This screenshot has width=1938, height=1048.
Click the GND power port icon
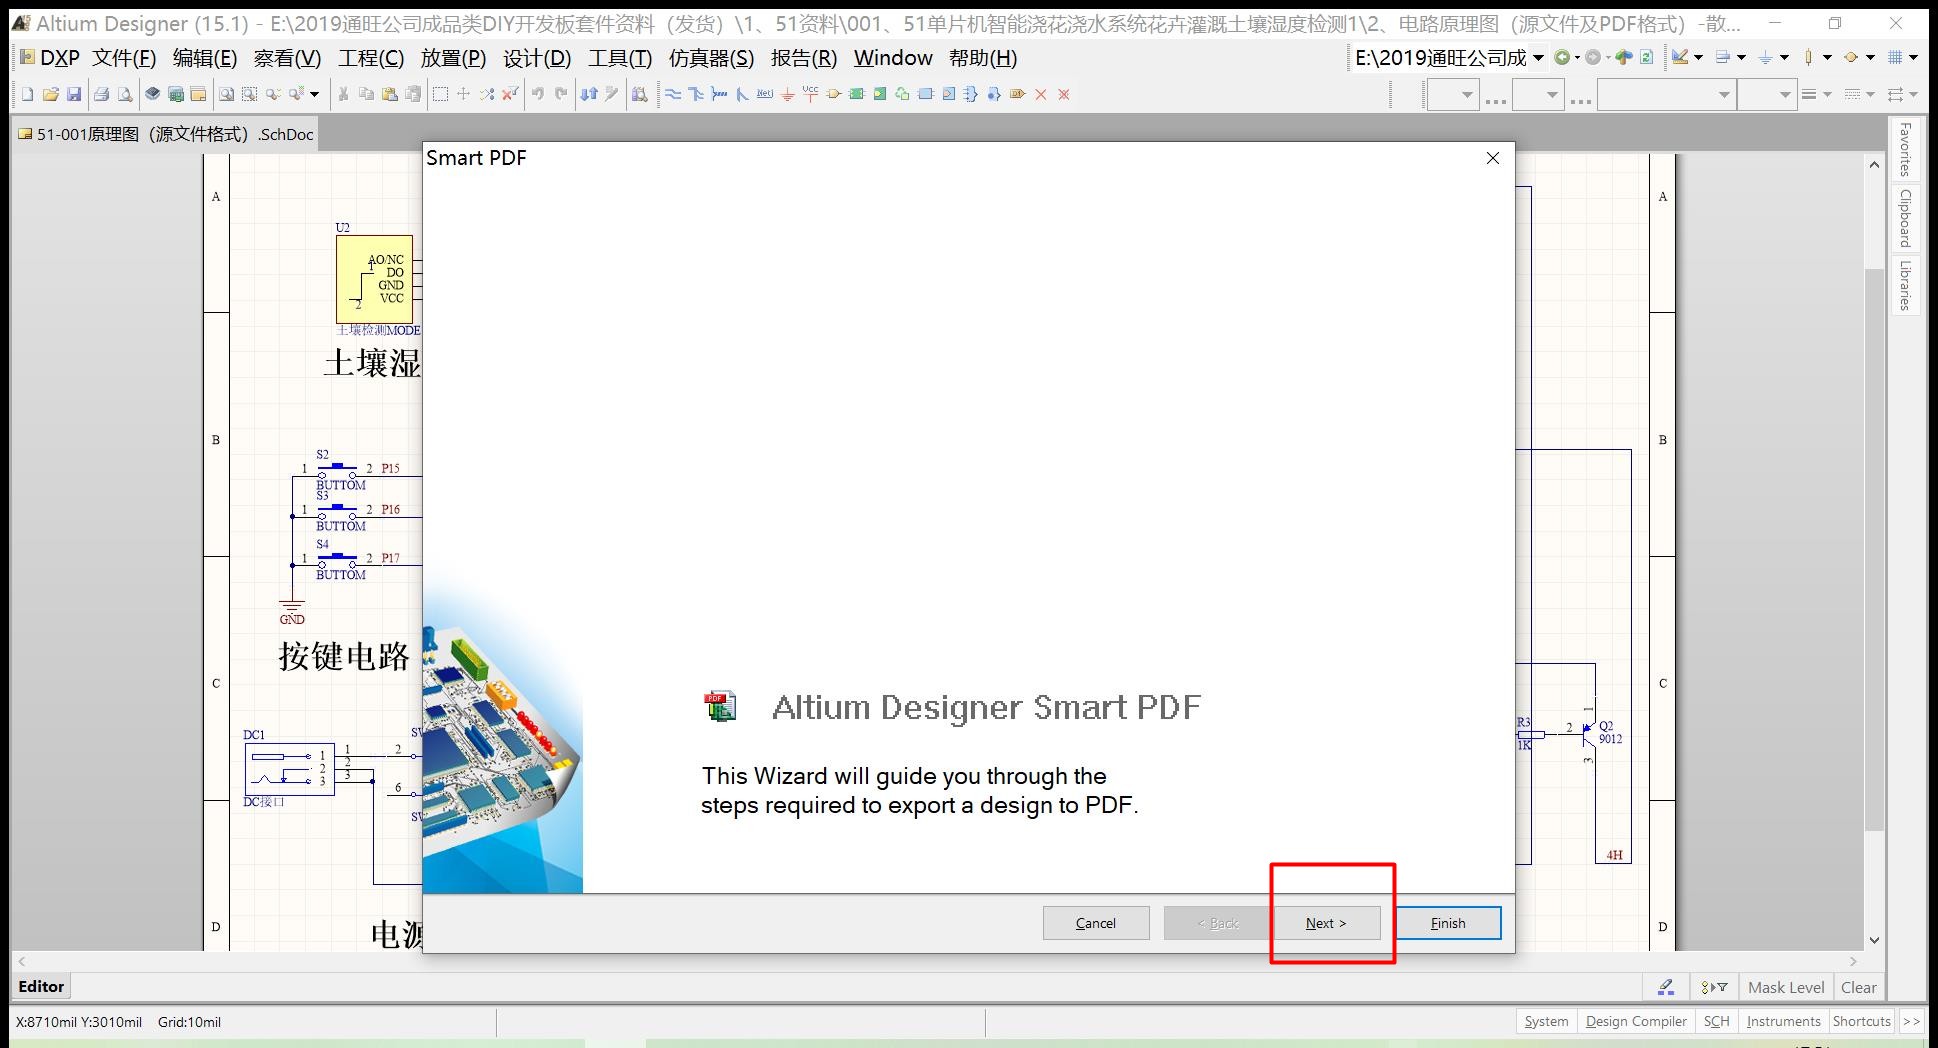pyautogui.click(x=787, y=94)
